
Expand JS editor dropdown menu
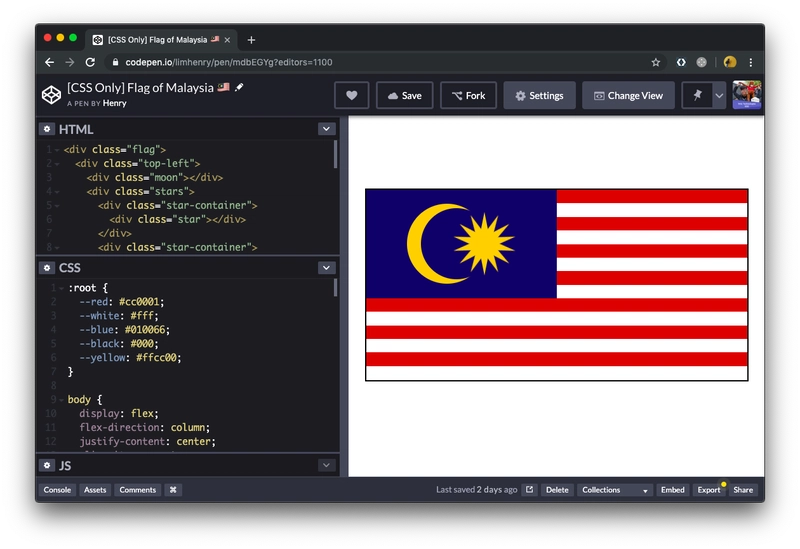[x=327, y=465]
